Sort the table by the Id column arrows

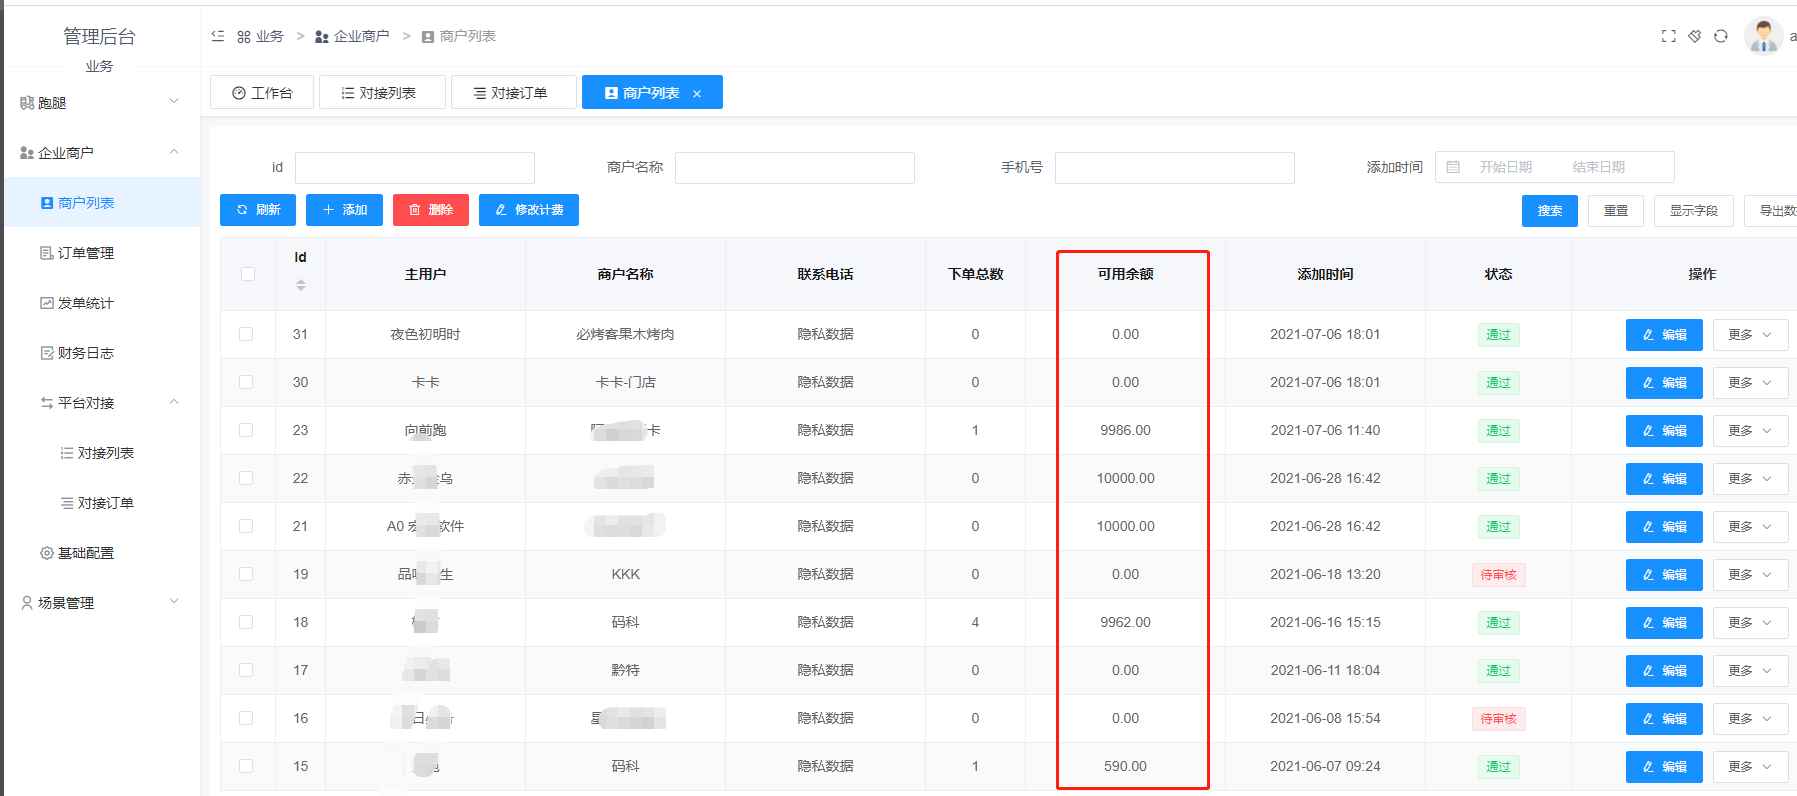click(301, 285)
